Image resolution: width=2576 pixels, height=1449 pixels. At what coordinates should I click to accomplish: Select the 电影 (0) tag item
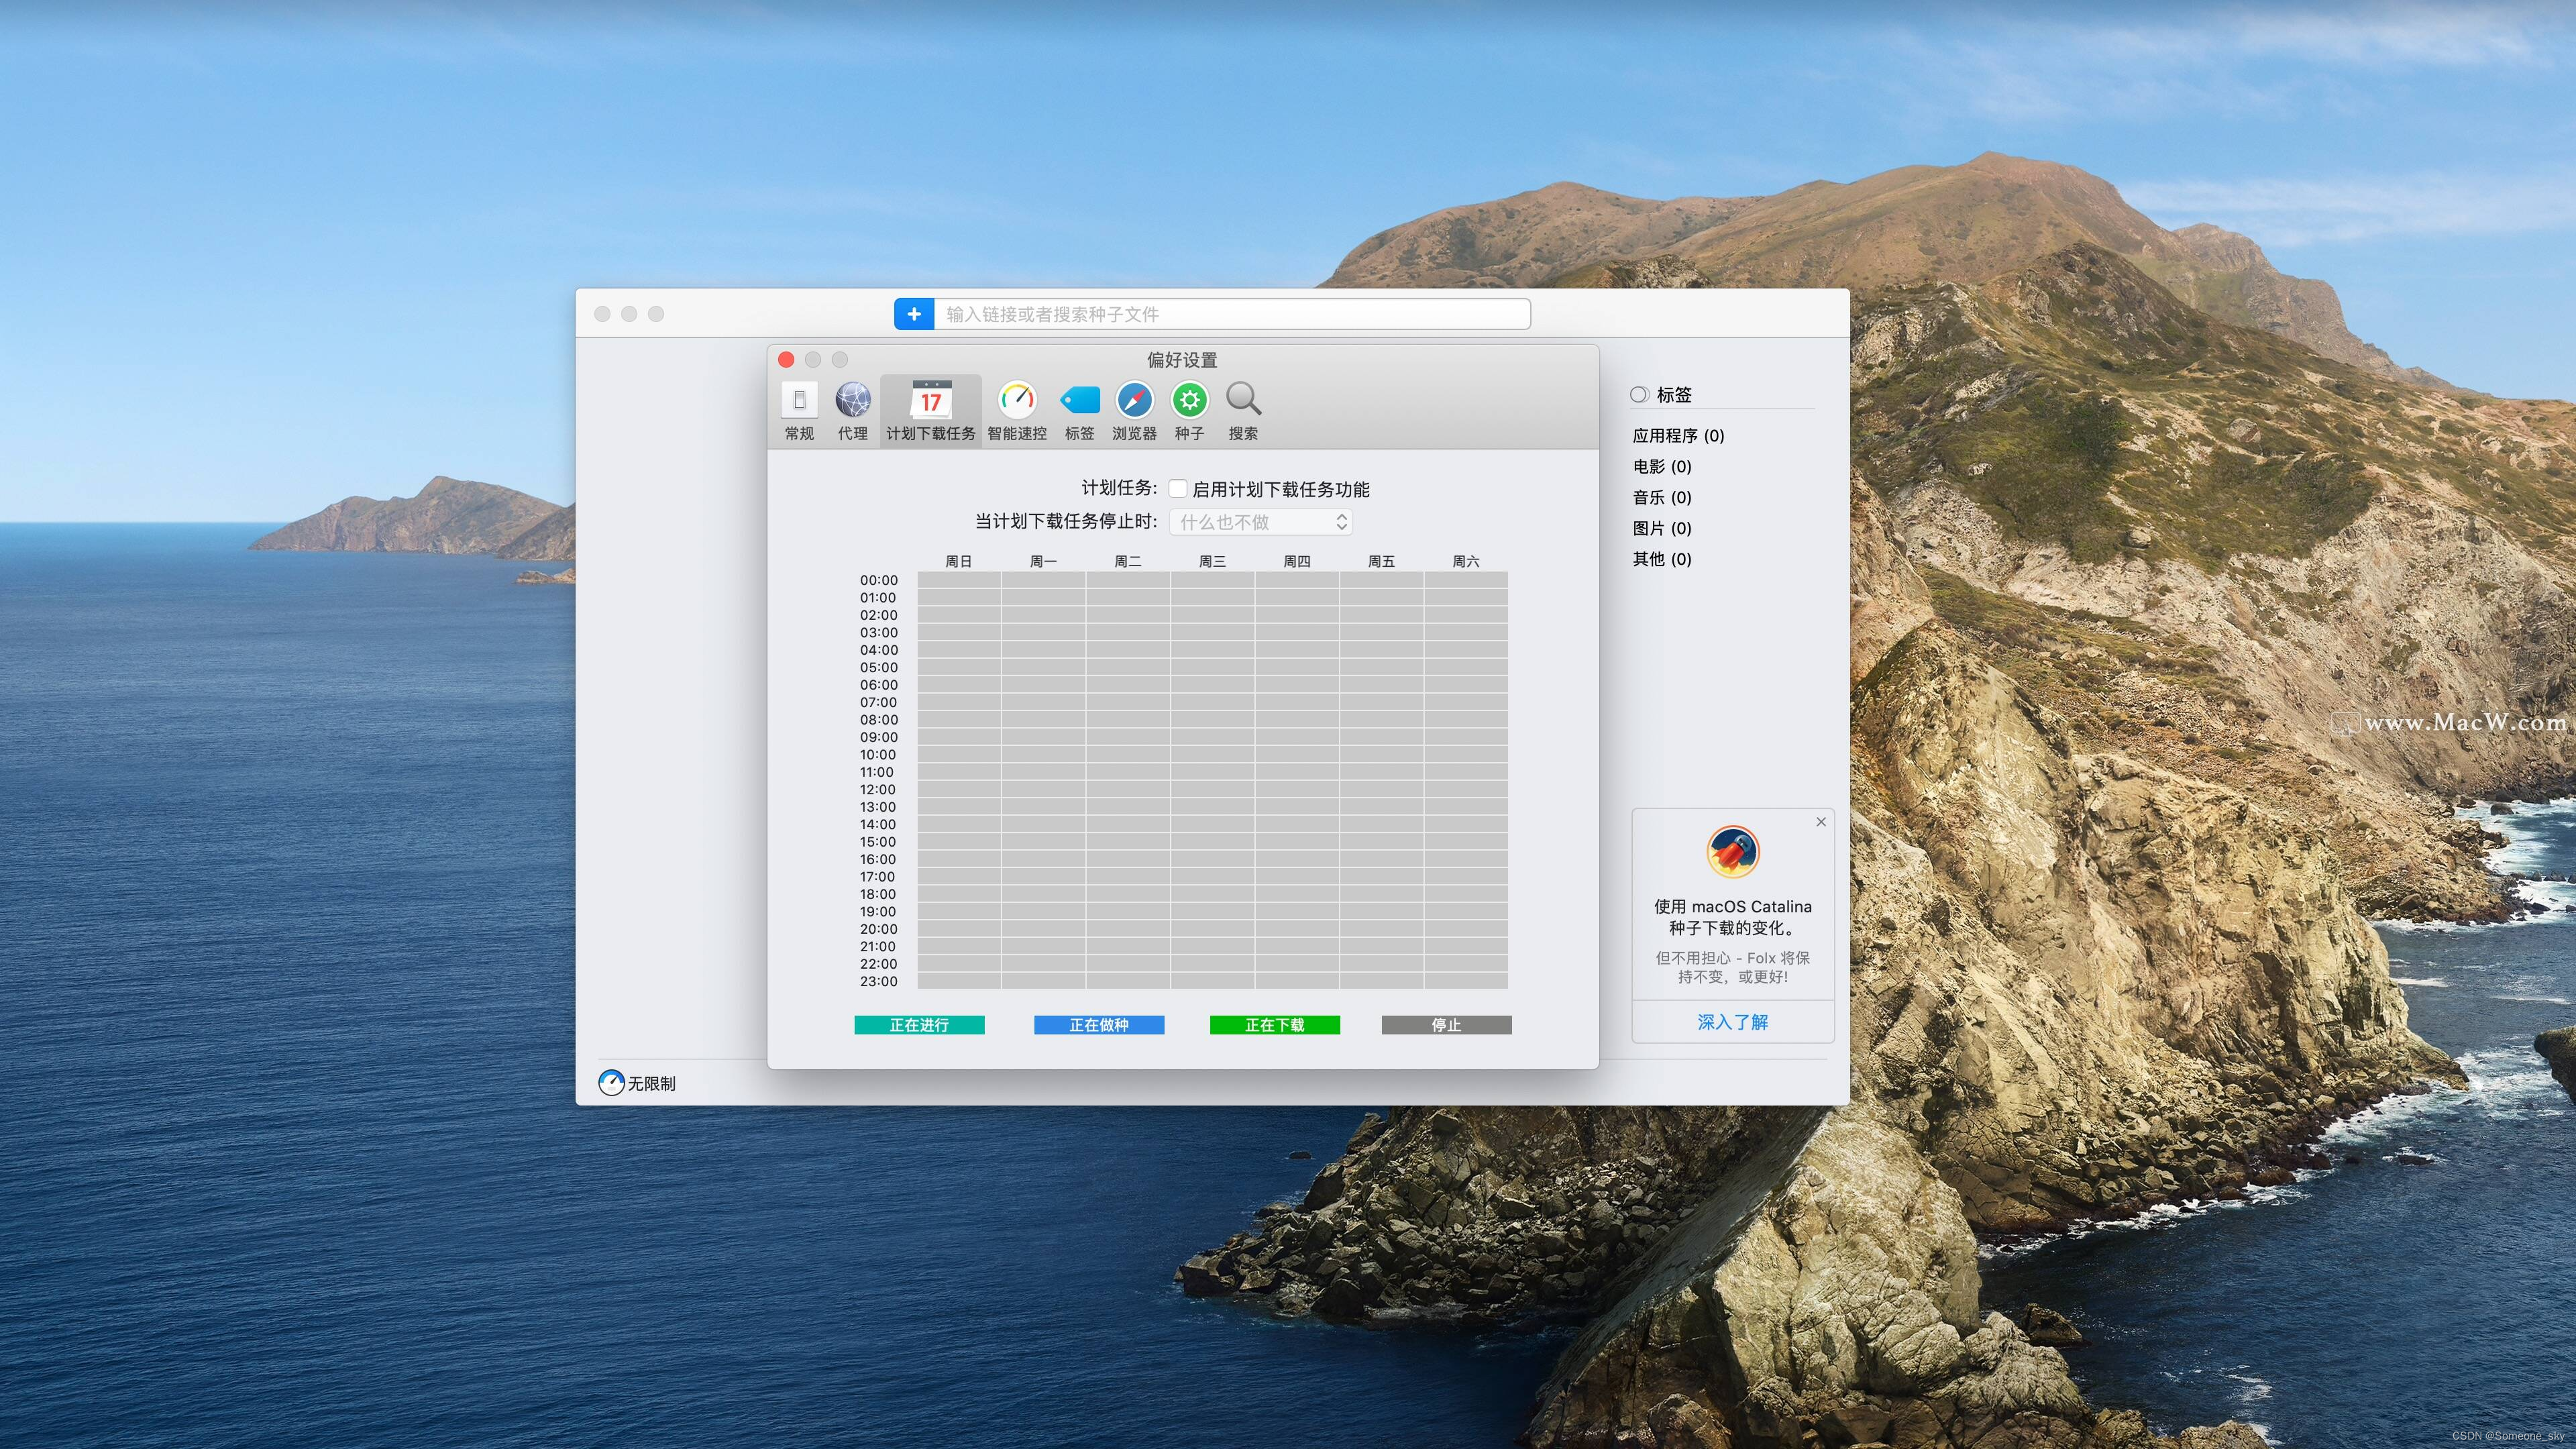pos(1661,467)
